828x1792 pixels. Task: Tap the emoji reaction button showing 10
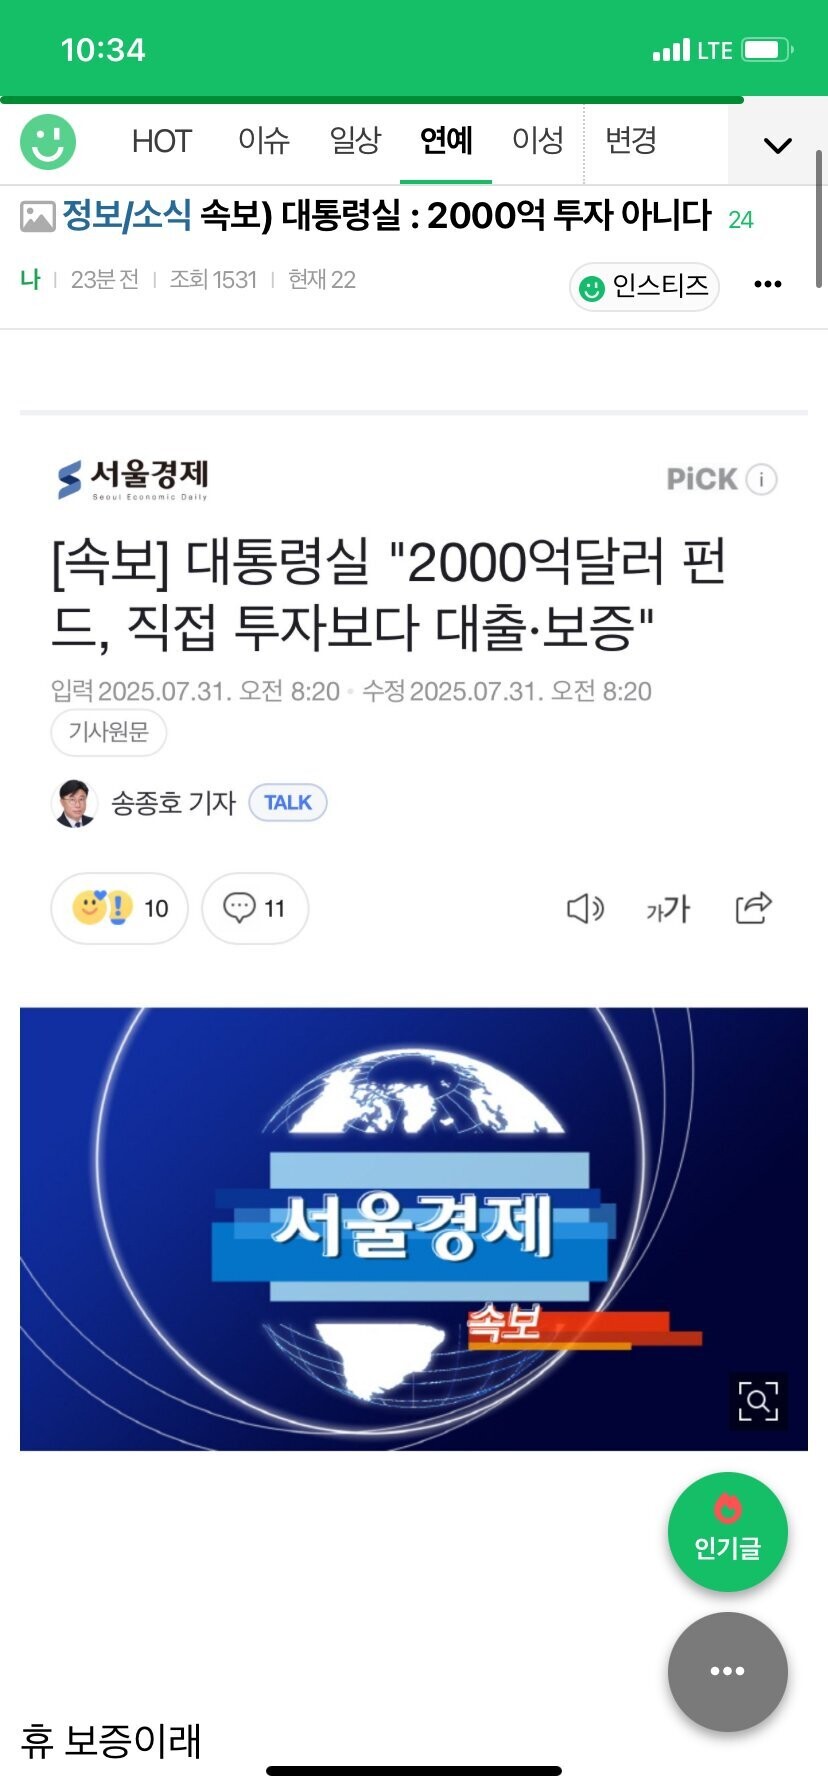pos(119,908)
